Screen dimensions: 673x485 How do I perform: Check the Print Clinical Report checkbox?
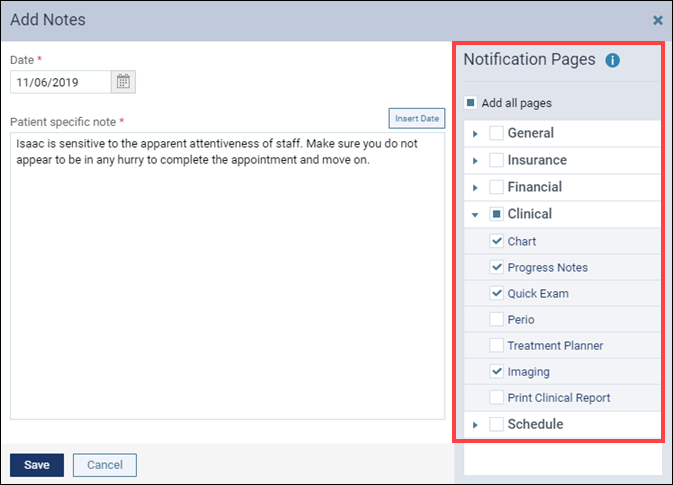[x=497, y=397]
